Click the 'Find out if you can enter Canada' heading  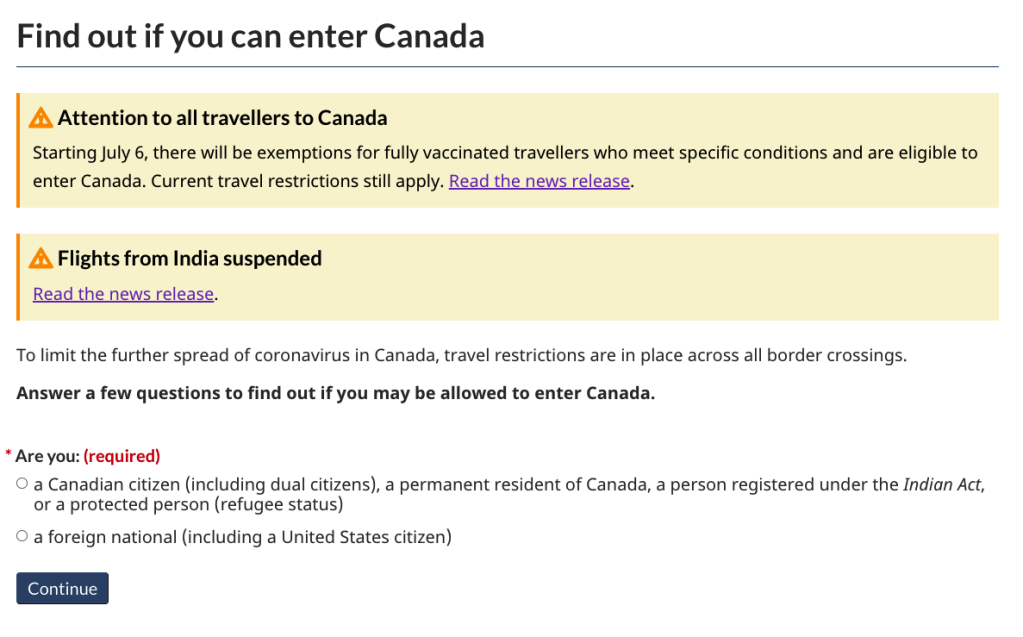[250, 36]
